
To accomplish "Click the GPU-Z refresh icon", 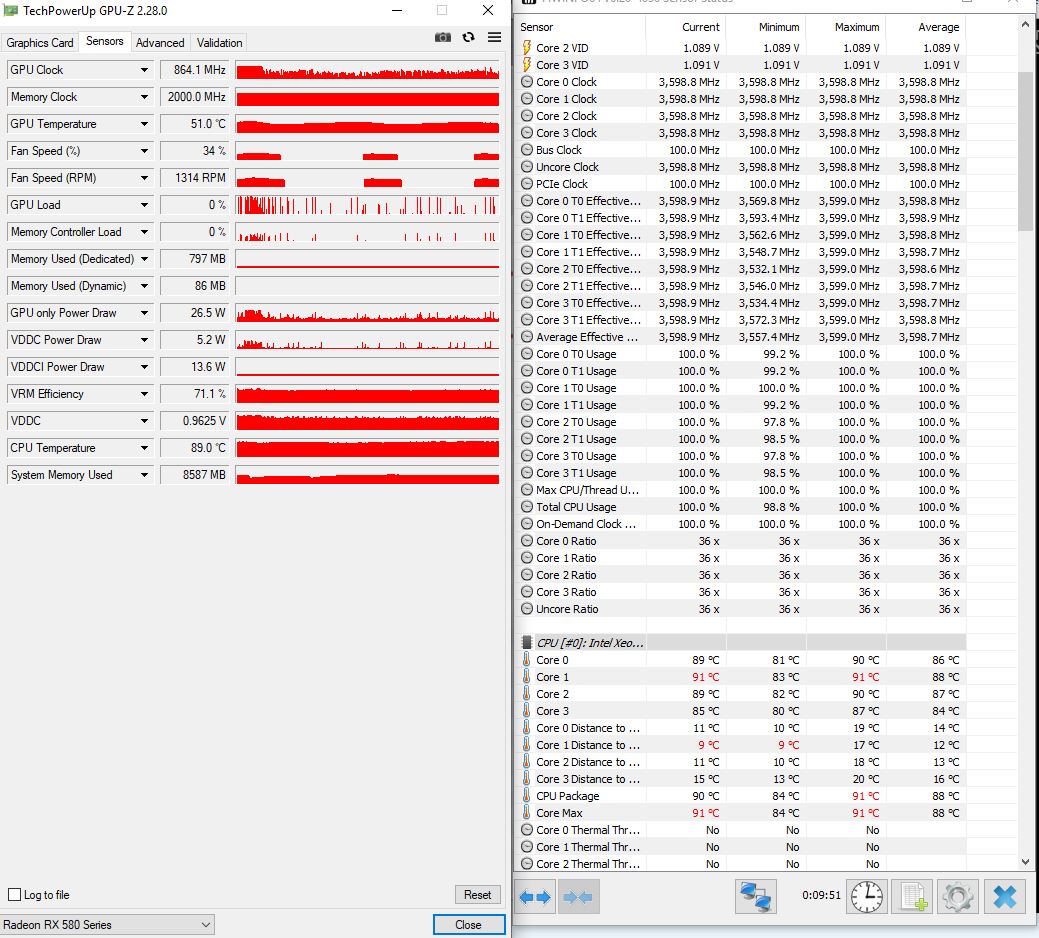I will pos(468,38).
